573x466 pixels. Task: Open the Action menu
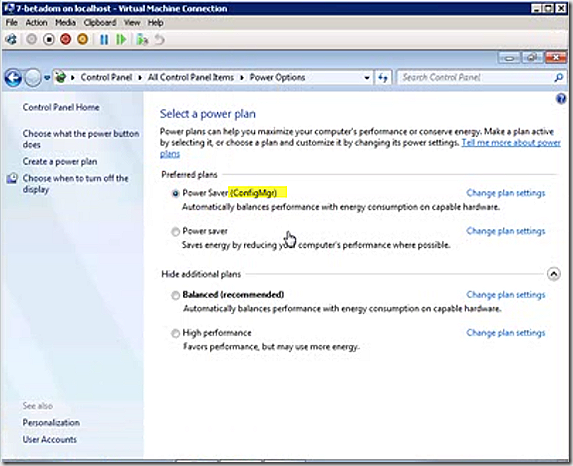[36, 23]
